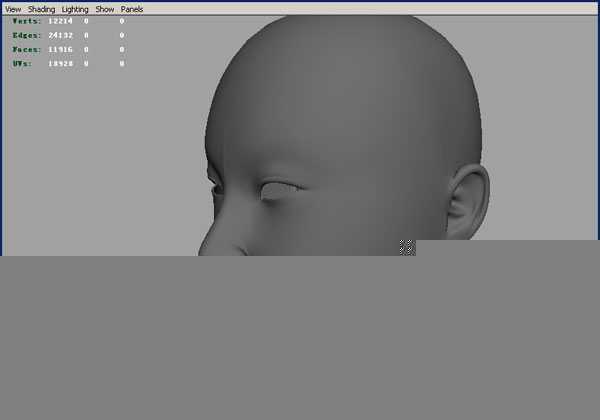Open the Lighting menu
This screenshot has height=420, width=600.
tap(75, 9)
